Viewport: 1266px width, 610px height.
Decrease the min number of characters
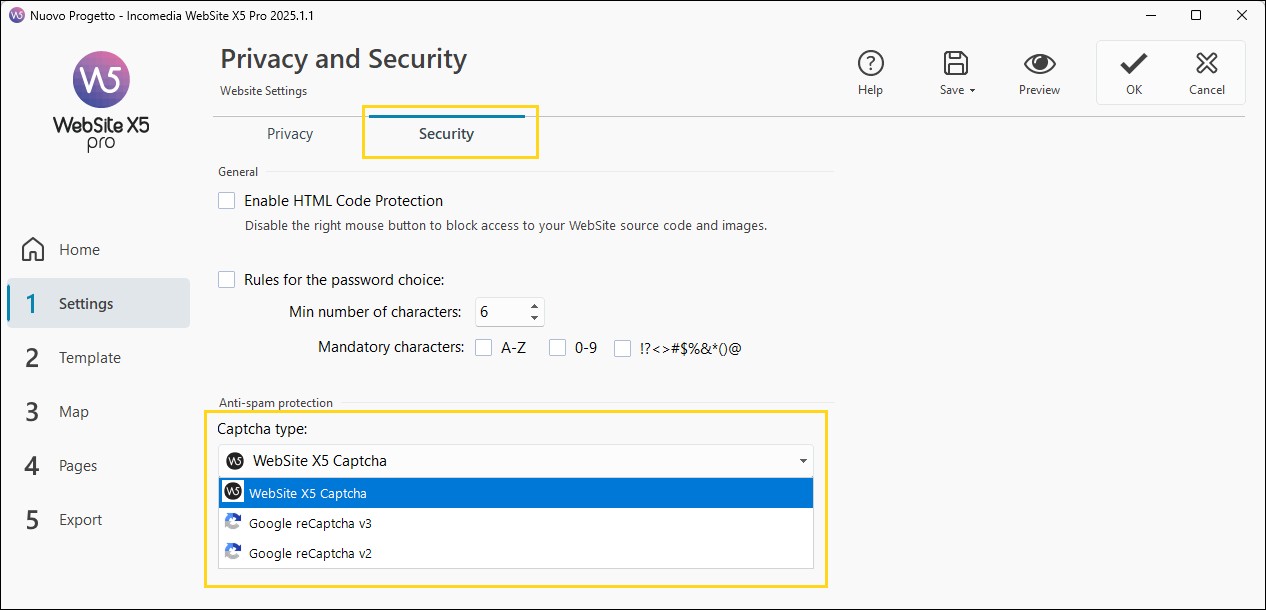[x=535, y=319]
